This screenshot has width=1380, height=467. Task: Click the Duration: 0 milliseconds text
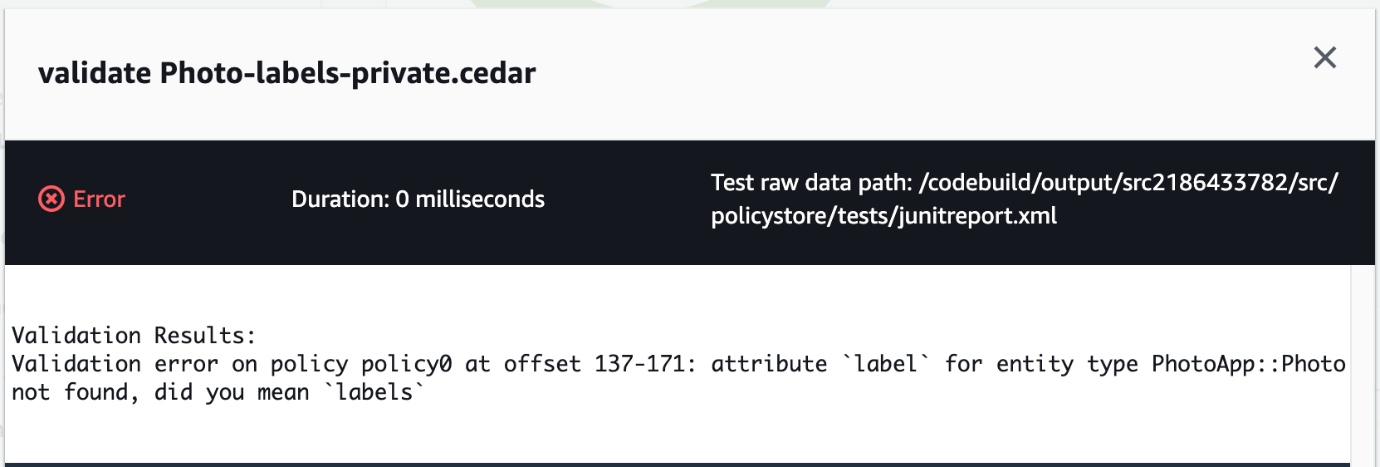point(418,199)
